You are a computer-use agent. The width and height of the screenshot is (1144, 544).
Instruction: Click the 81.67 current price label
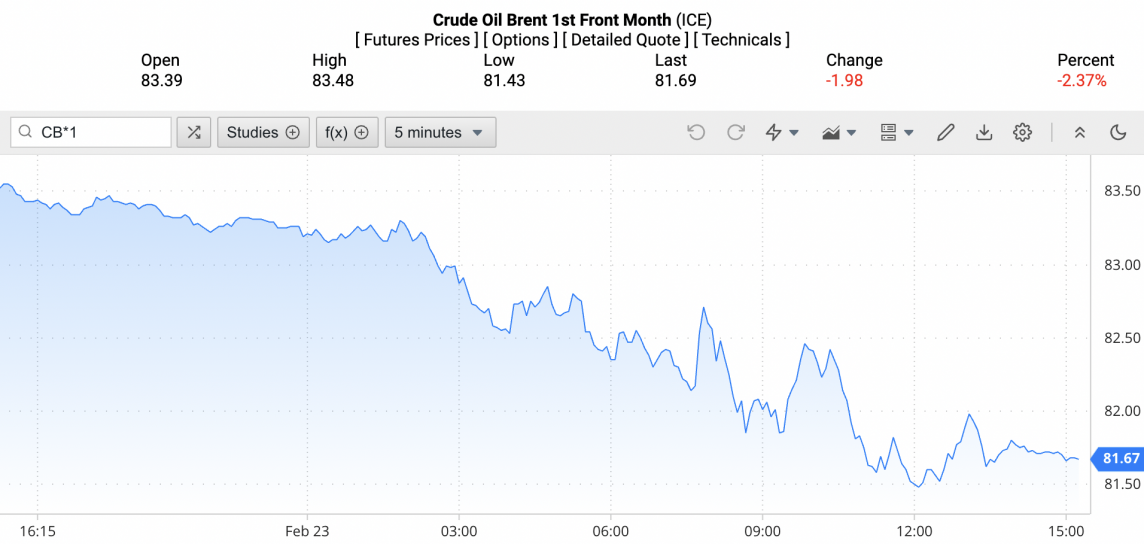click(1120, 459)
